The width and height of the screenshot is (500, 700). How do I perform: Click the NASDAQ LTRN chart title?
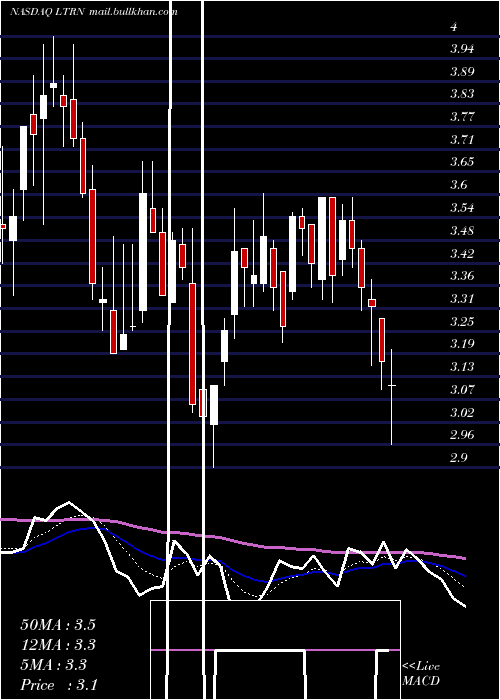[x=94, y=11]
